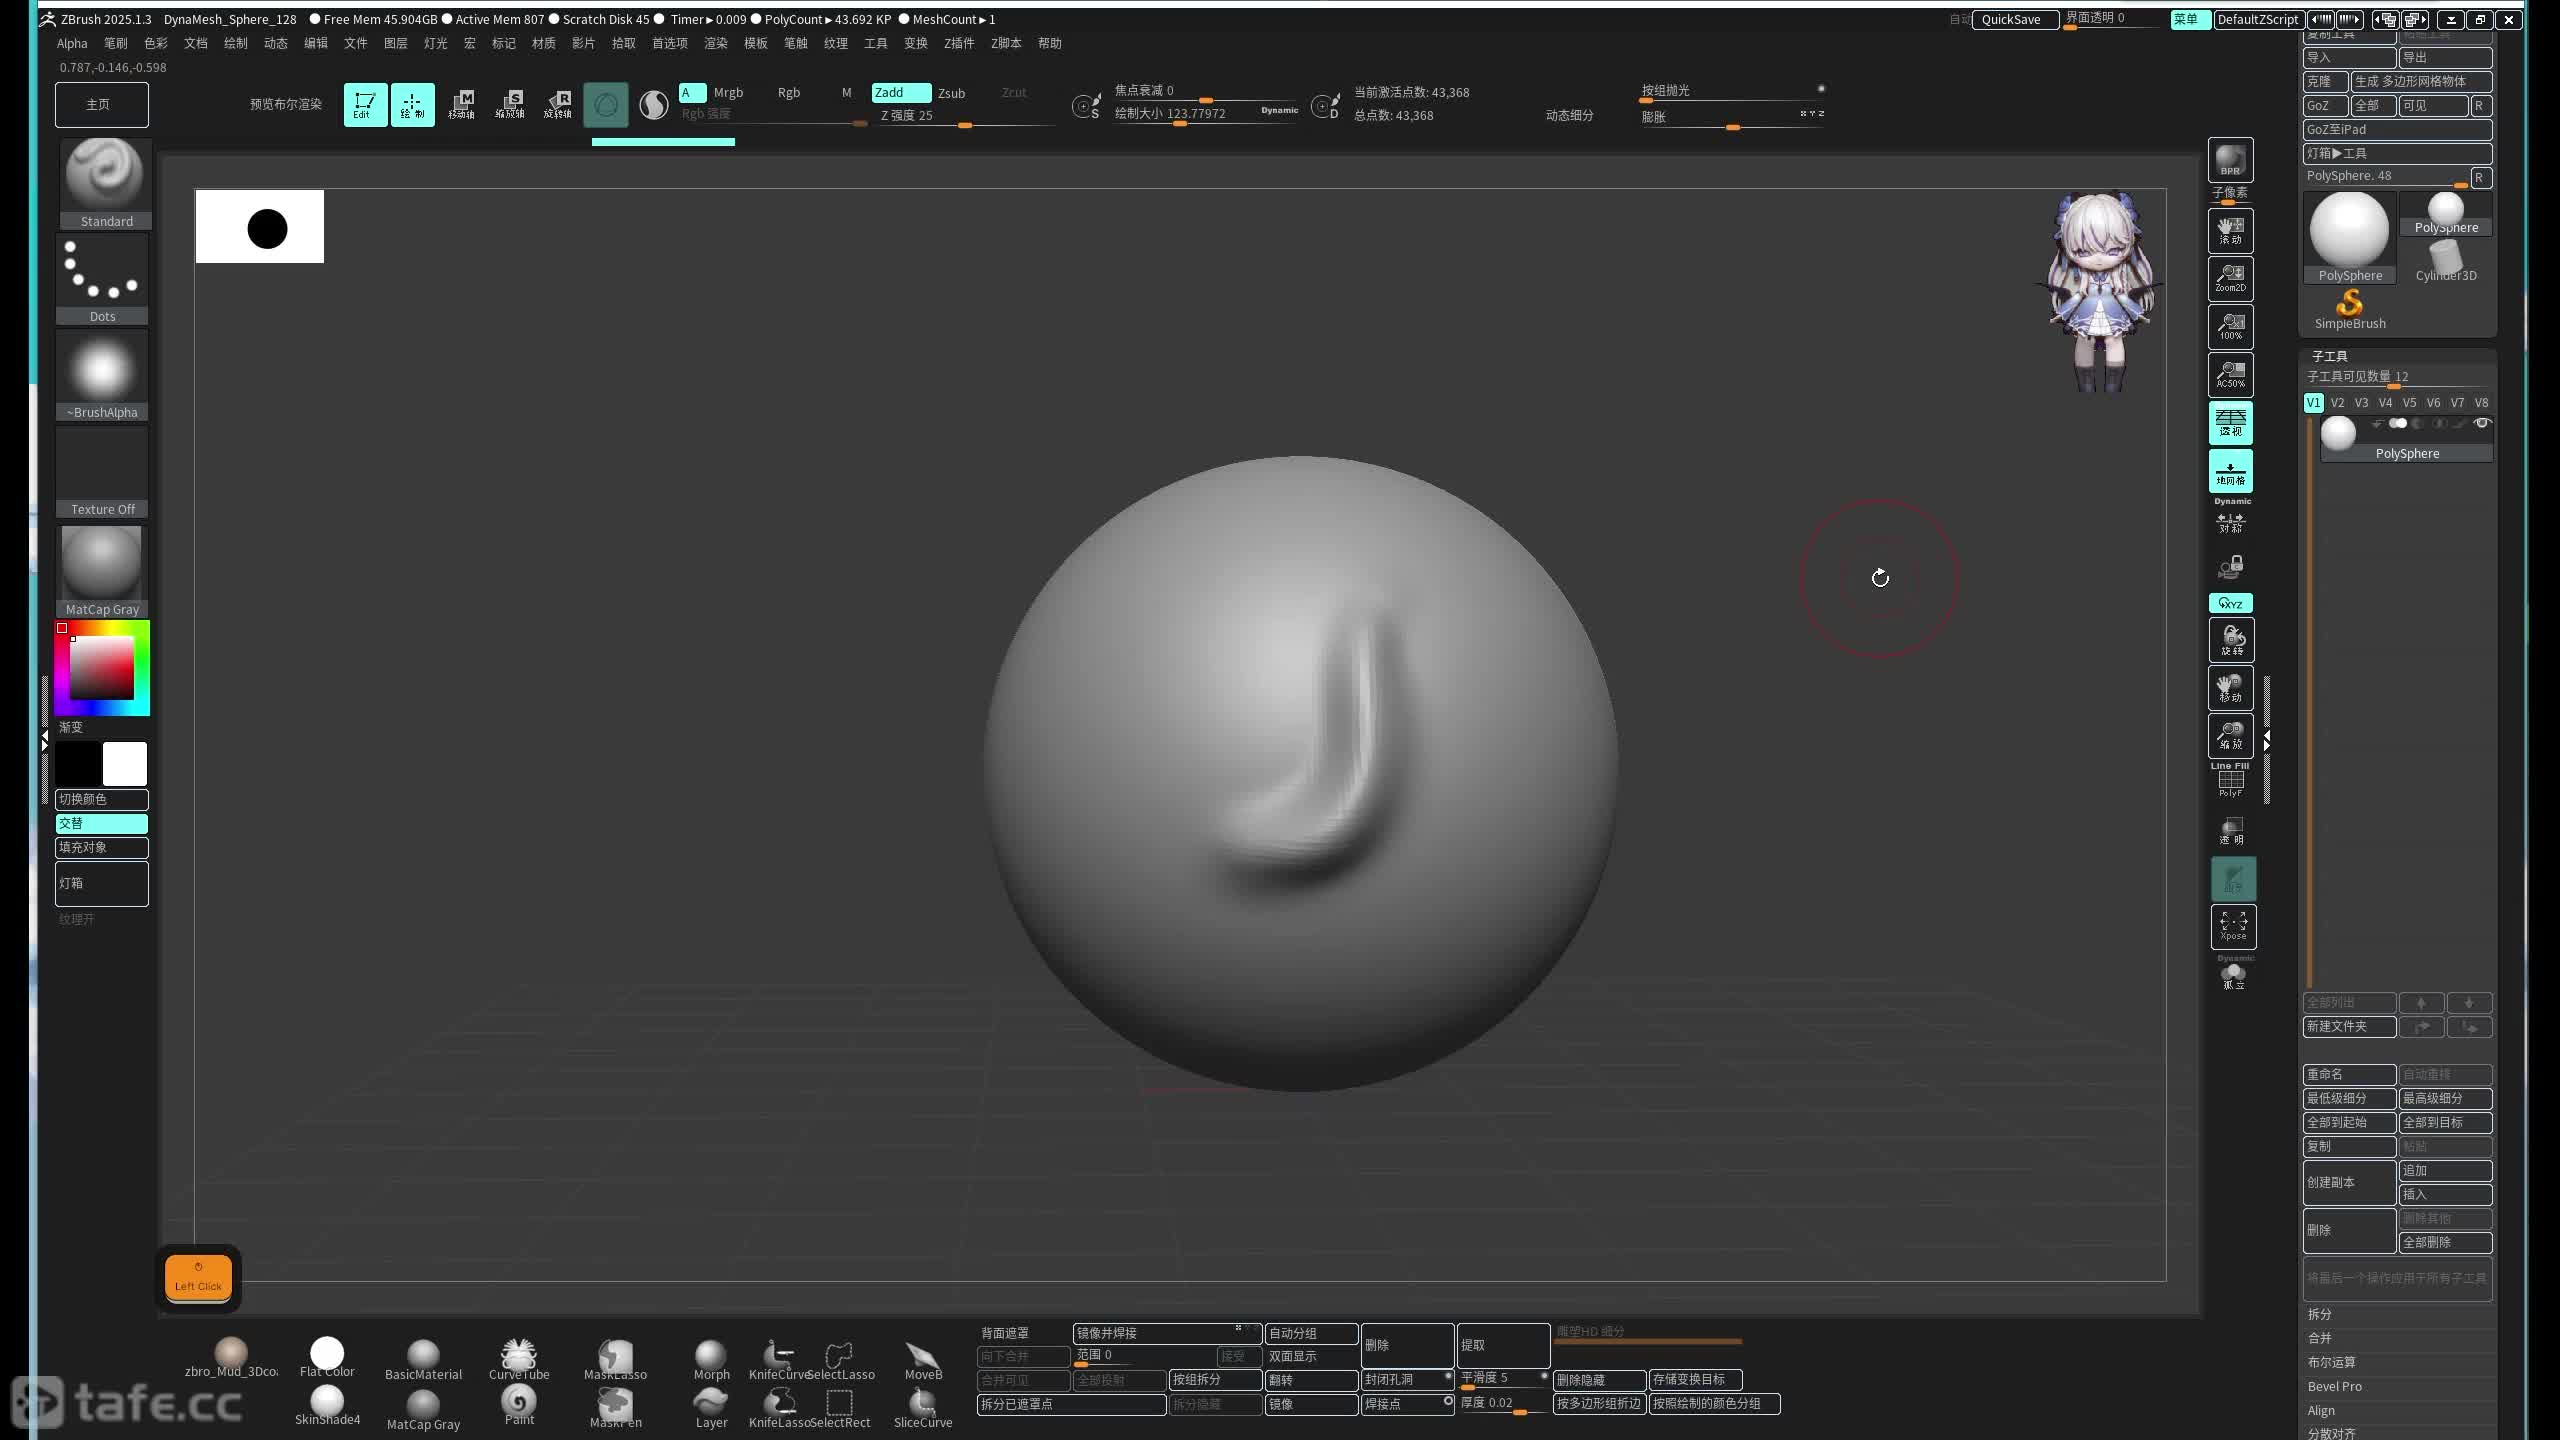
Task: Click the Rotate (旋转) view icon
Action: click(2231, 640)
